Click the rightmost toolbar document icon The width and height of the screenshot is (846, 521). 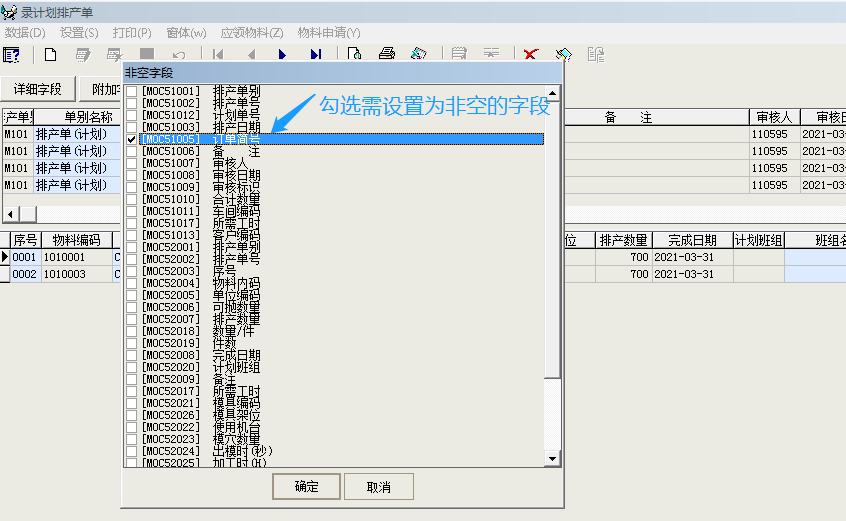click(595, 54)
